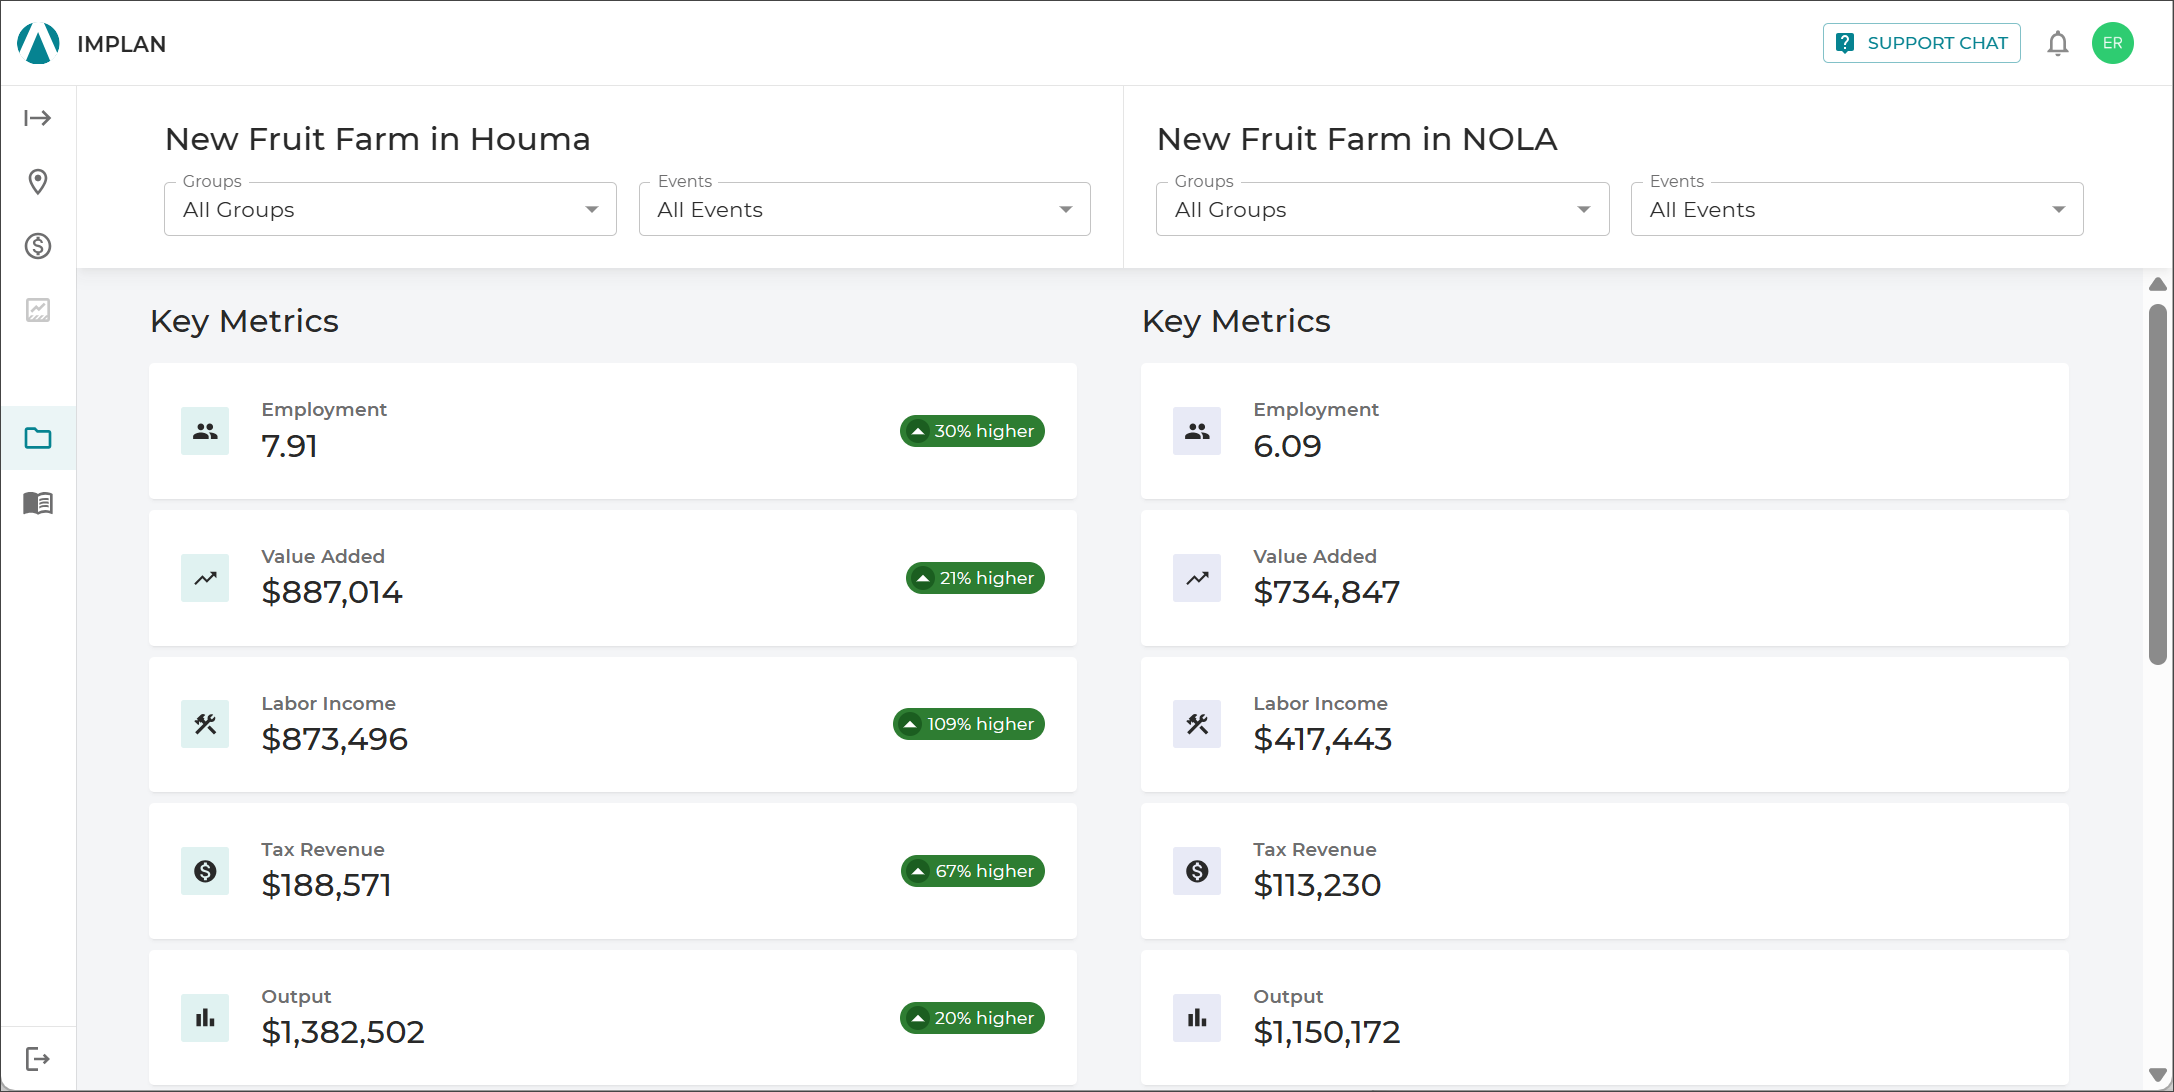Open Houma Groups dropdown

[390, 209]
